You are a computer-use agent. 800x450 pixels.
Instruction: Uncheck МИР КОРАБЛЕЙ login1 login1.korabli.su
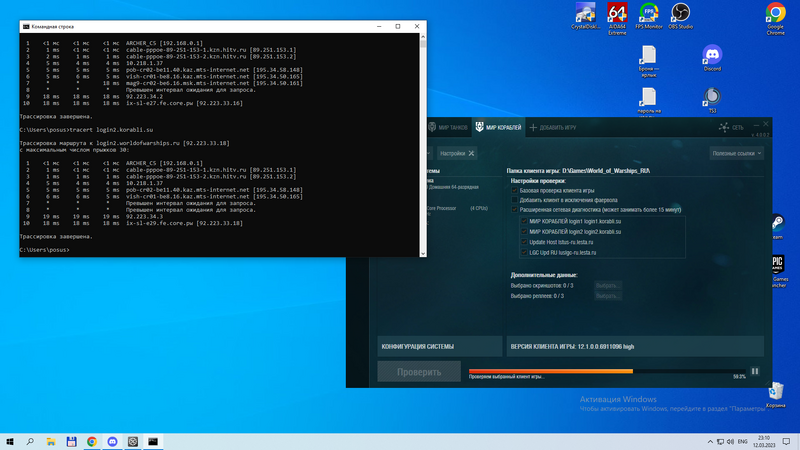(x=524, y=221)
